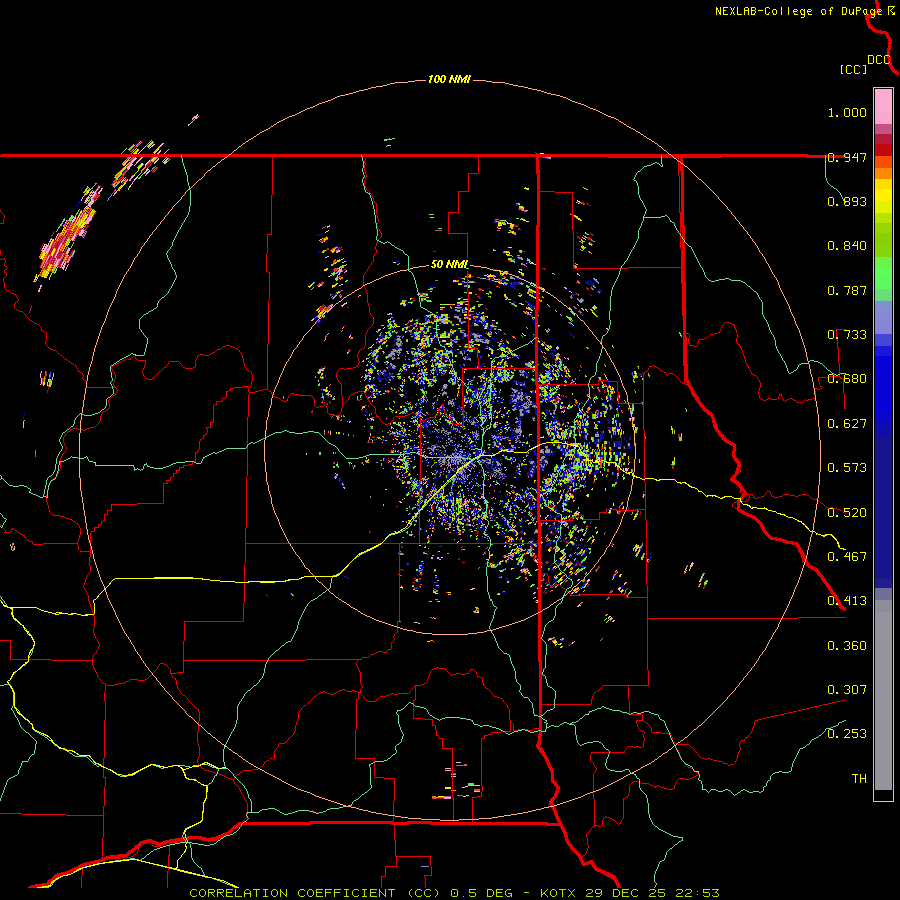The image size is (900, 900).
Task: Pick the pink swatch atop the color bar
Action: (x=883, y=107)
